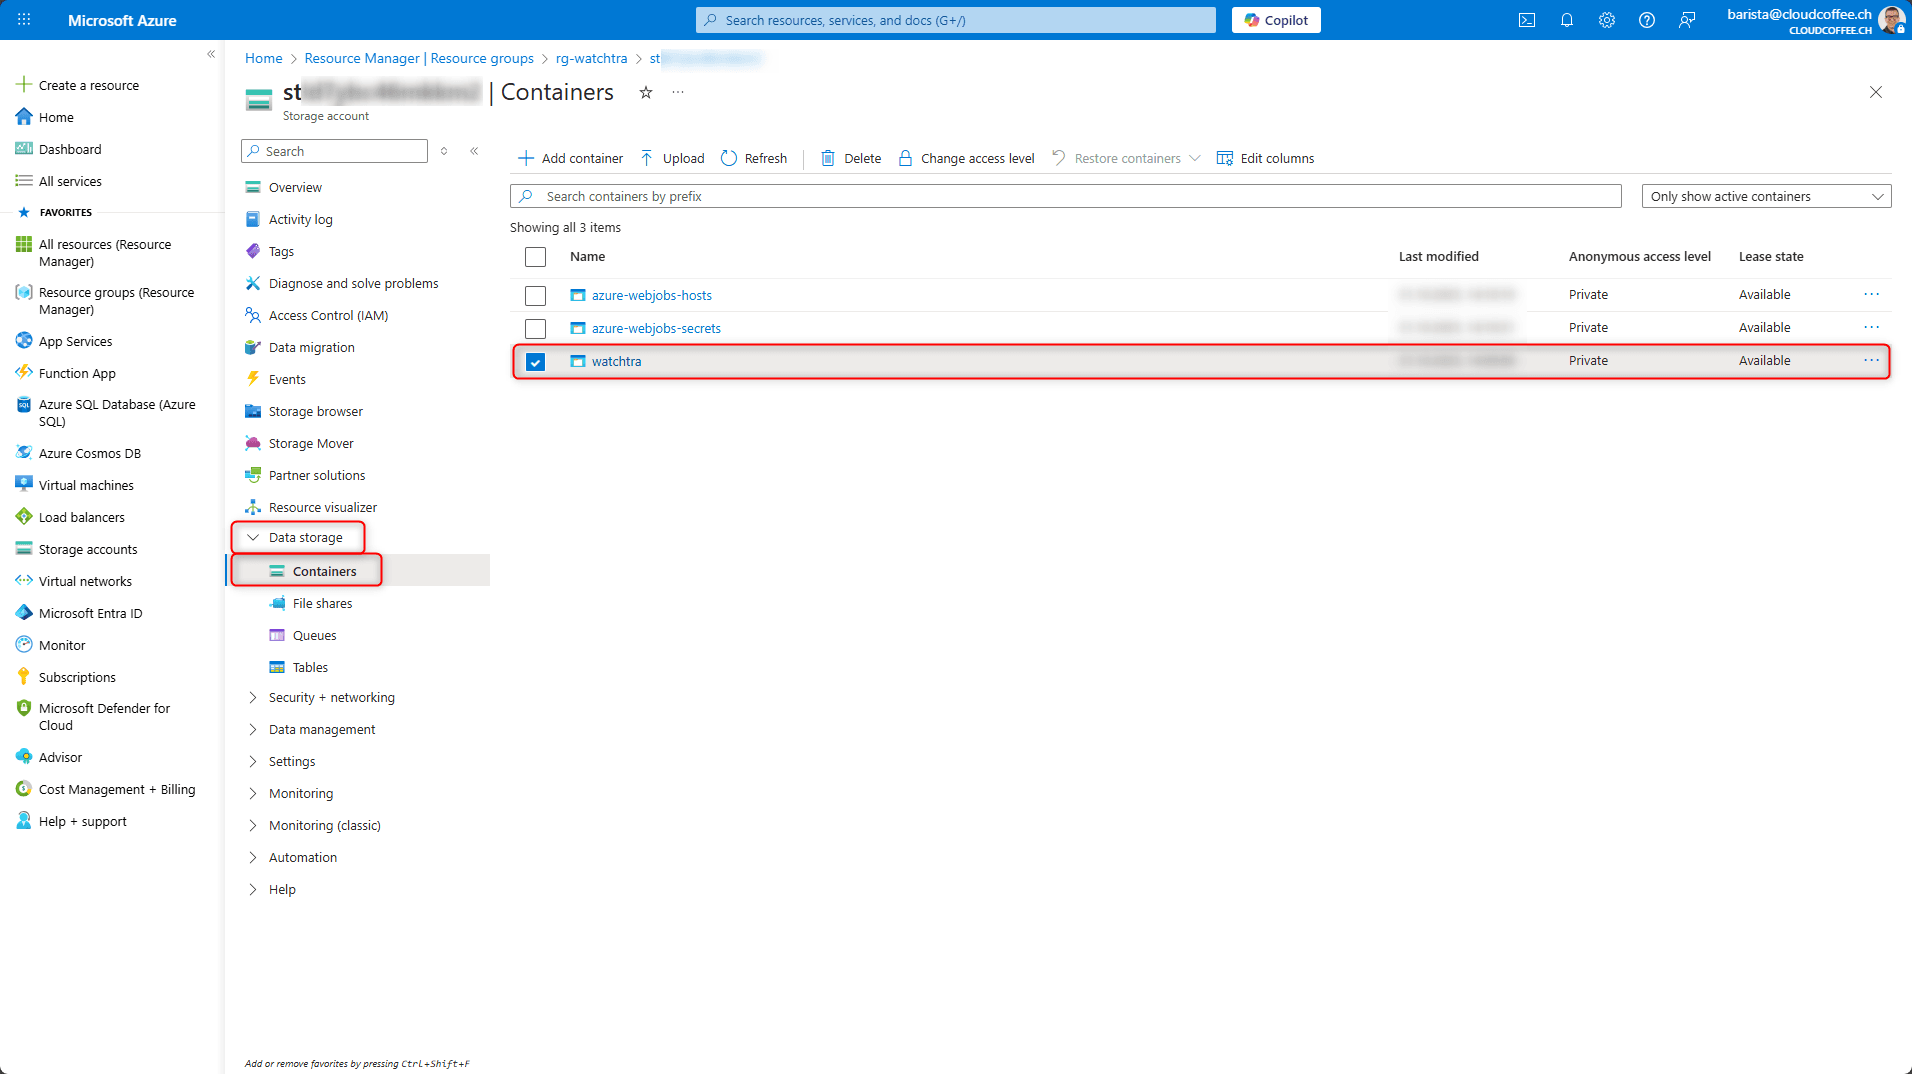The image size is (1912, 1074).
Task: Open the portal settings gear
Action: tap(1606, 20)
